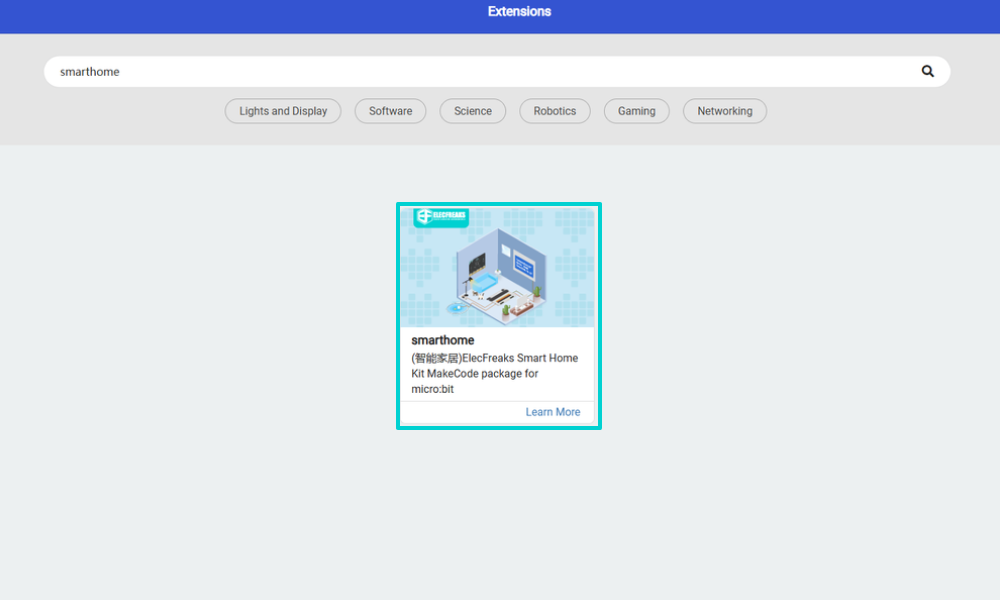This screenshot has height=600, width=1000.
Task: Click the magnifying glass search icon
Action: coord(927,71)
